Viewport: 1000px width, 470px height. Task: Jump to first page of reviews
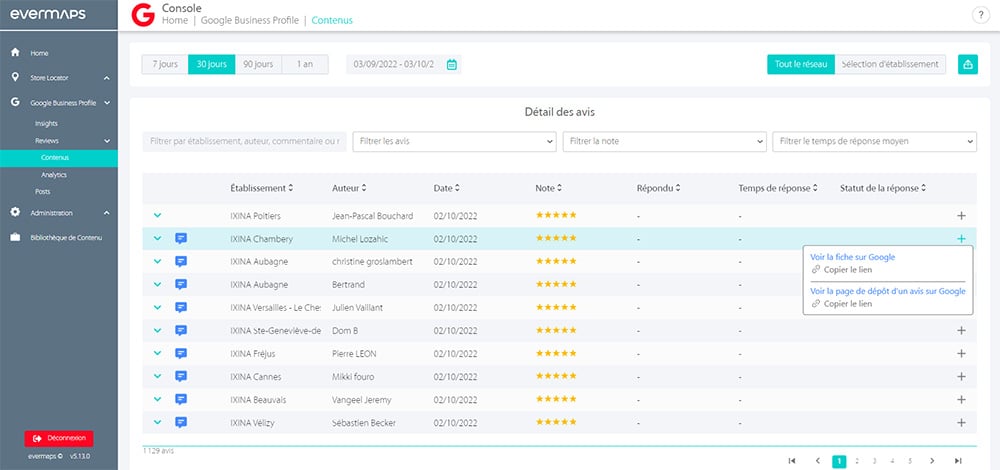click(x=792, y=461)
